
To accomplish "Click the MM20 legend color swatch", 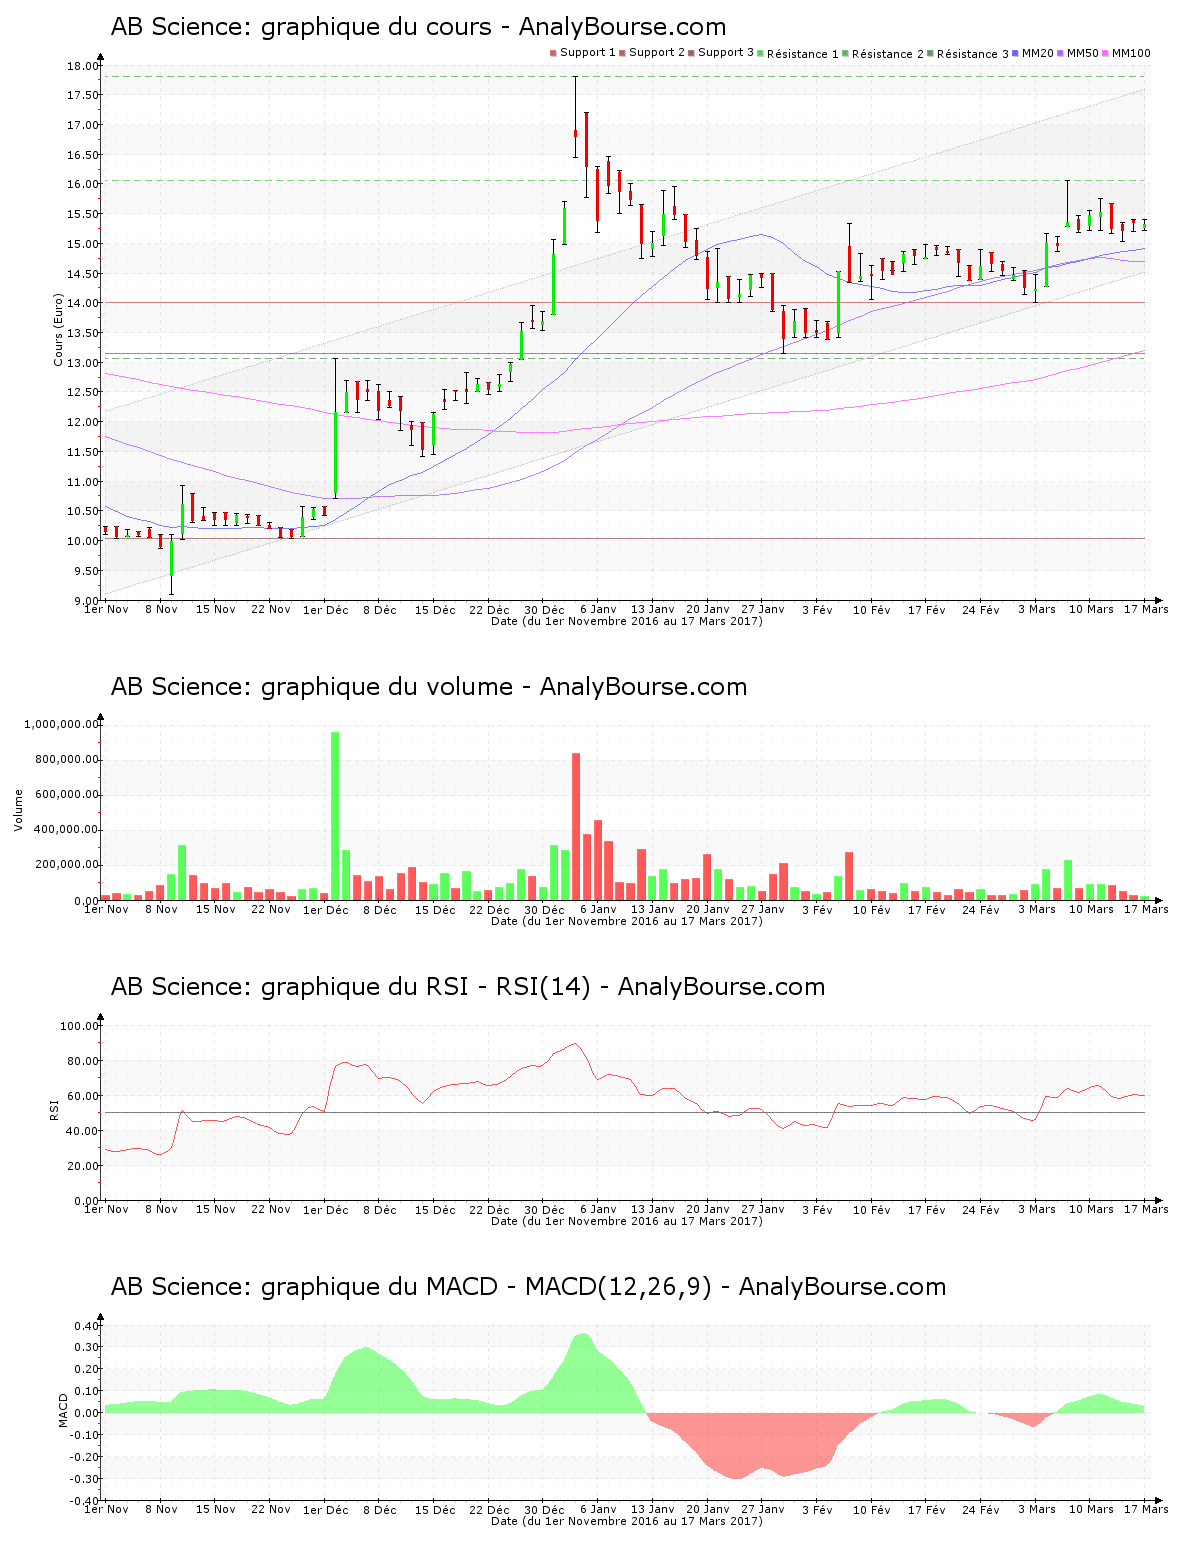I will [x=1016, y=53].
